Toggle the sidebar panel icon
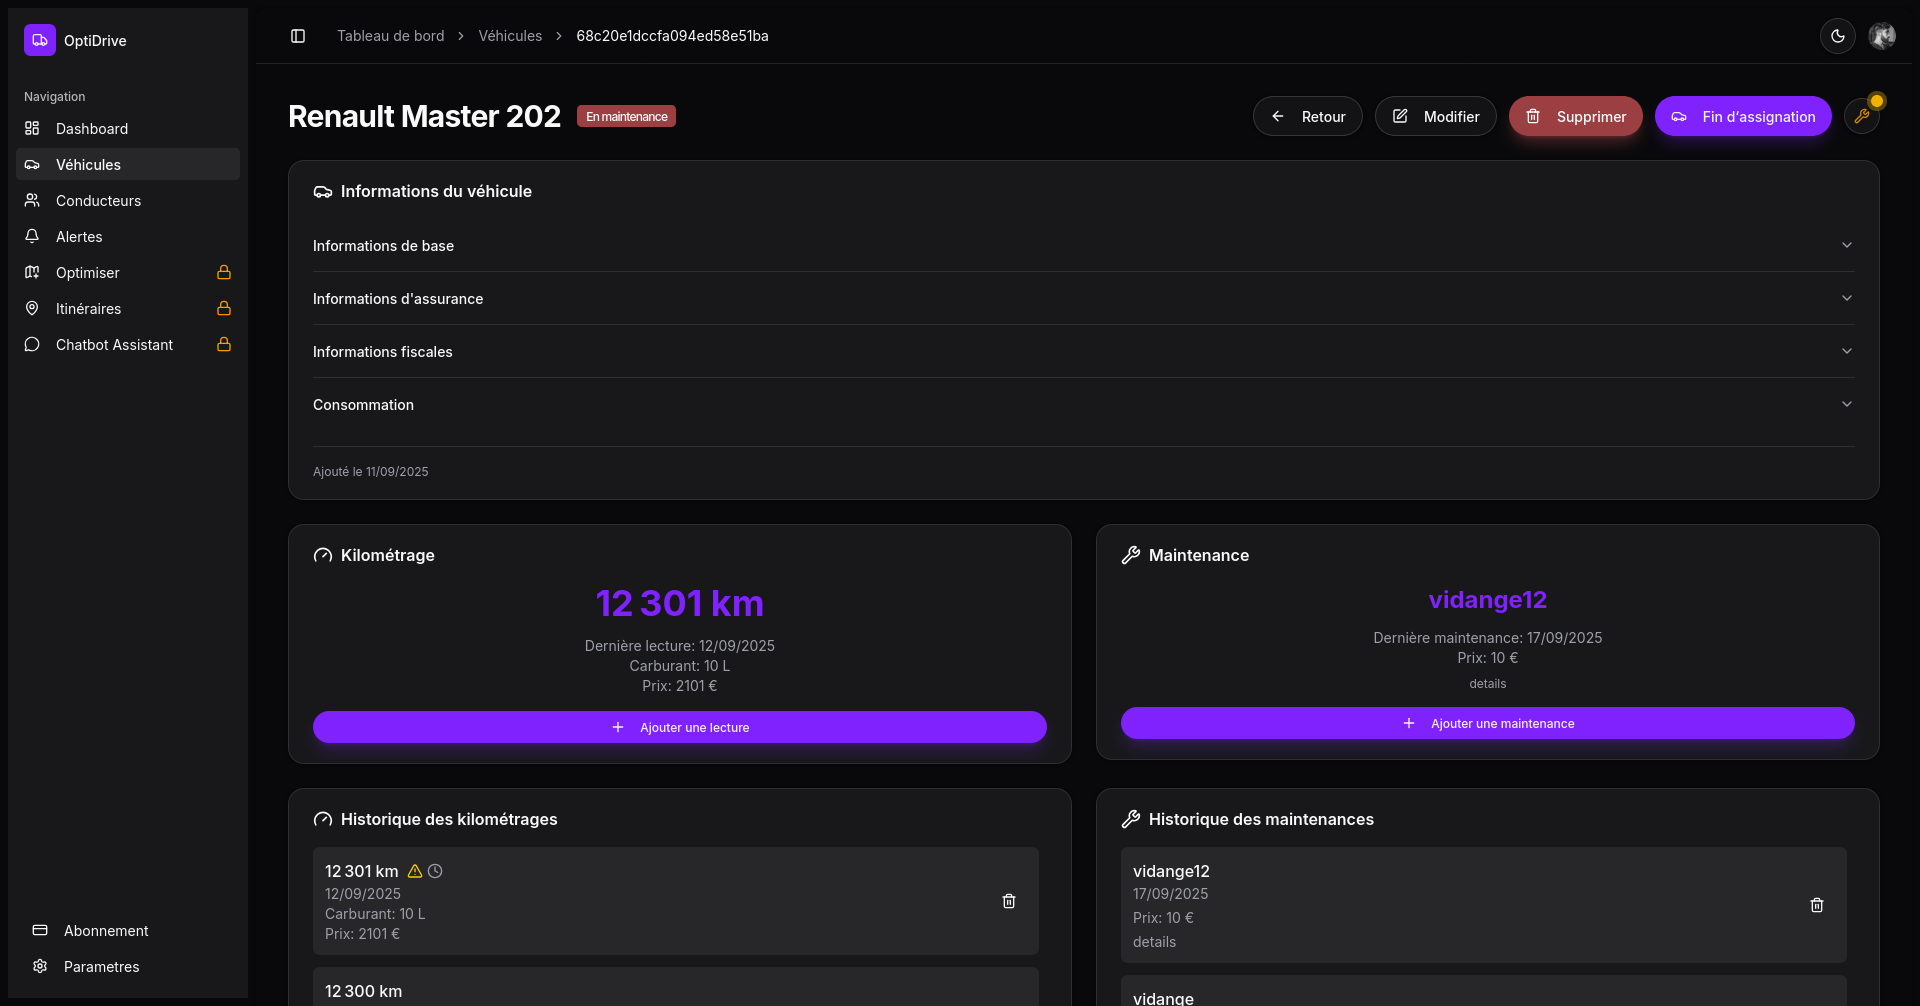 pyautogui.click(x=298, y=36)
